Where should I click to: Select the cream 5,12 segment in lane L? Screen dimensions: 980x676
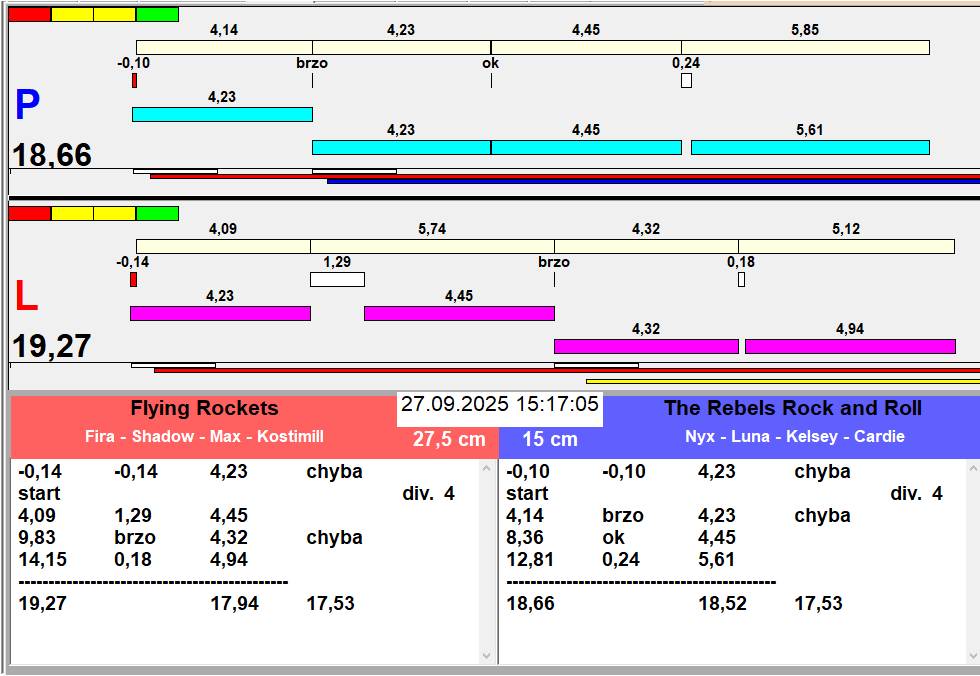click(847, 246)
